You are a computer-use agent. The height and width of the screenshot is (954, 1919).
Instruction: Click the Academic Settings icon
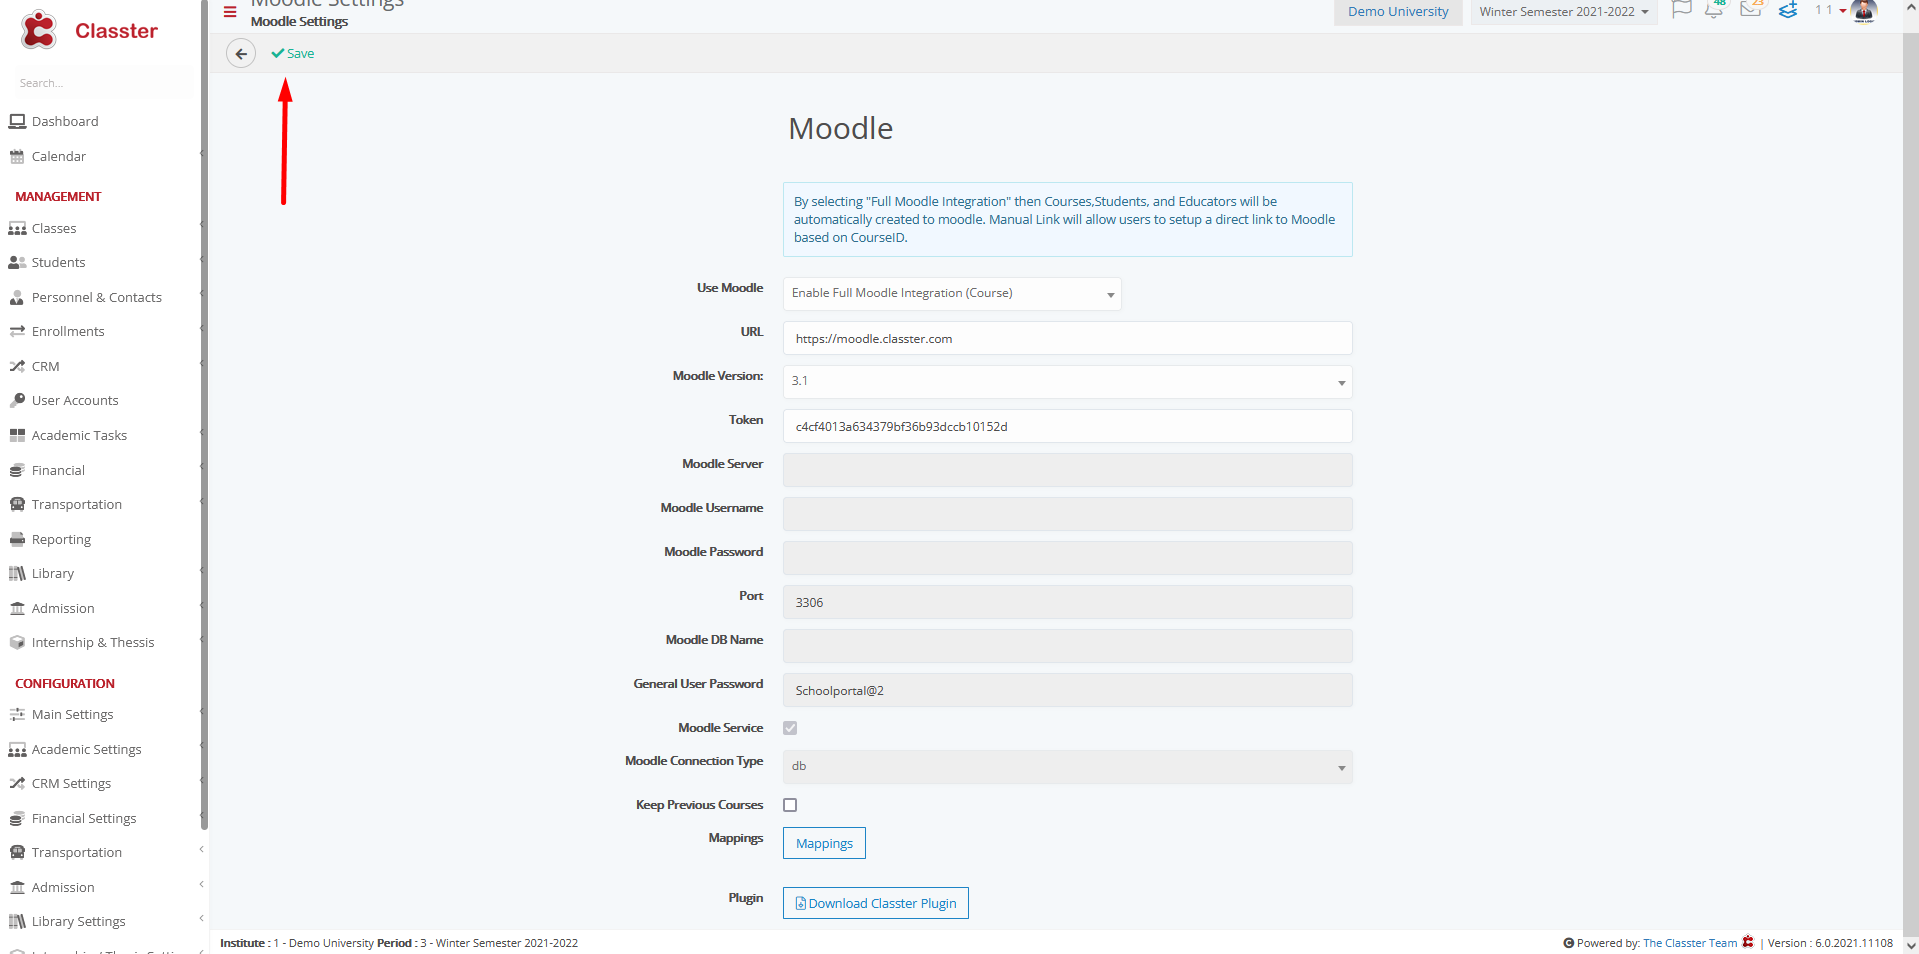tap(17, 749)
